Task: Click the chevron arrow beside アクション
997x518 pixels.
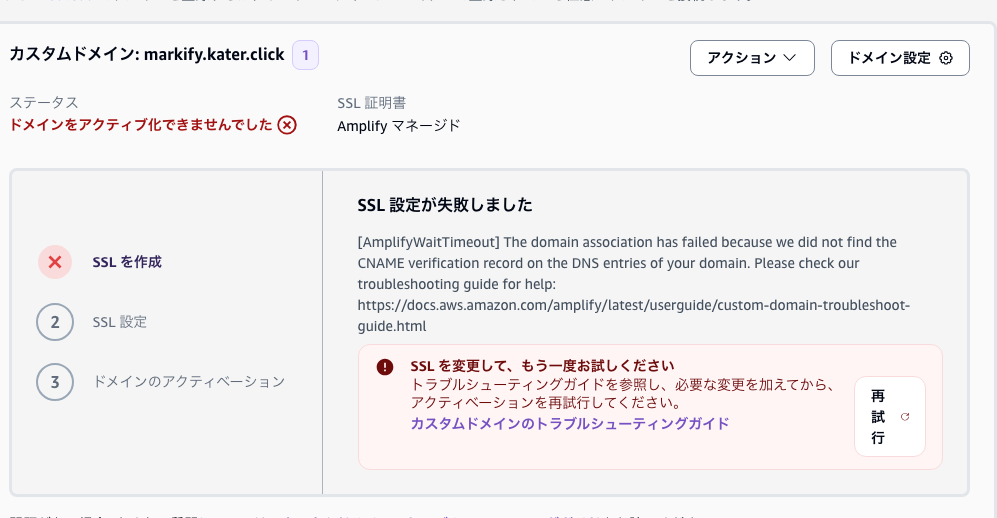Action: [x=790, y=58]
